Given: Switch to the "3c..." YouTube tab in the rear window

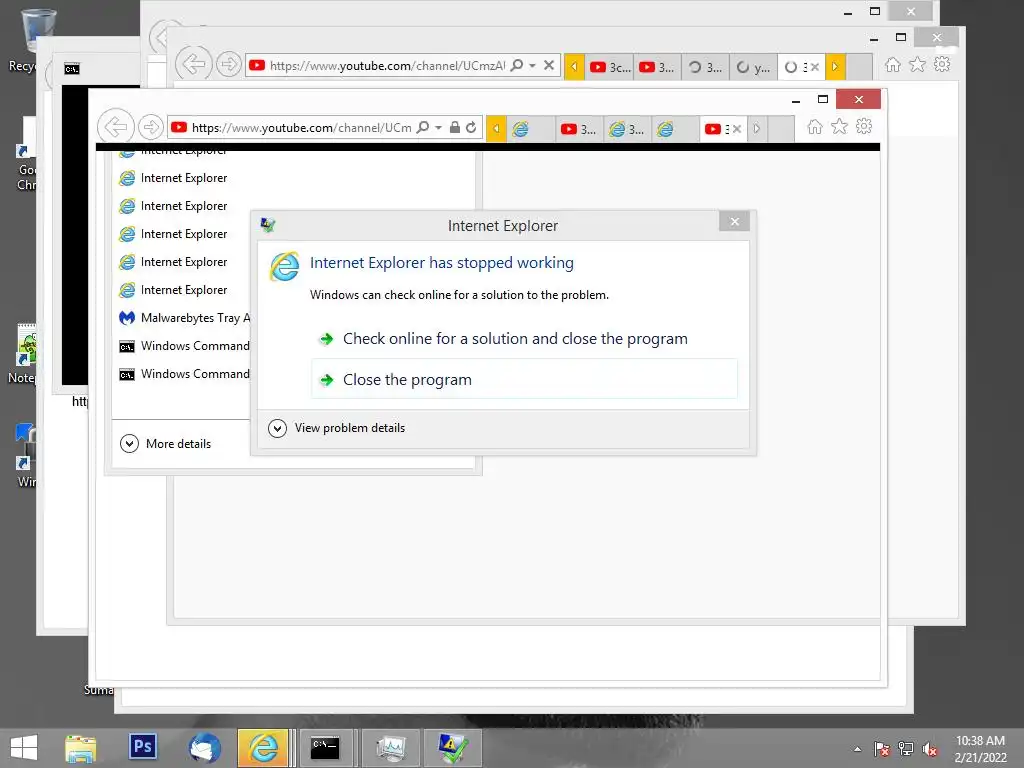Looking at the screenshot, I should (x=610, y=67).
